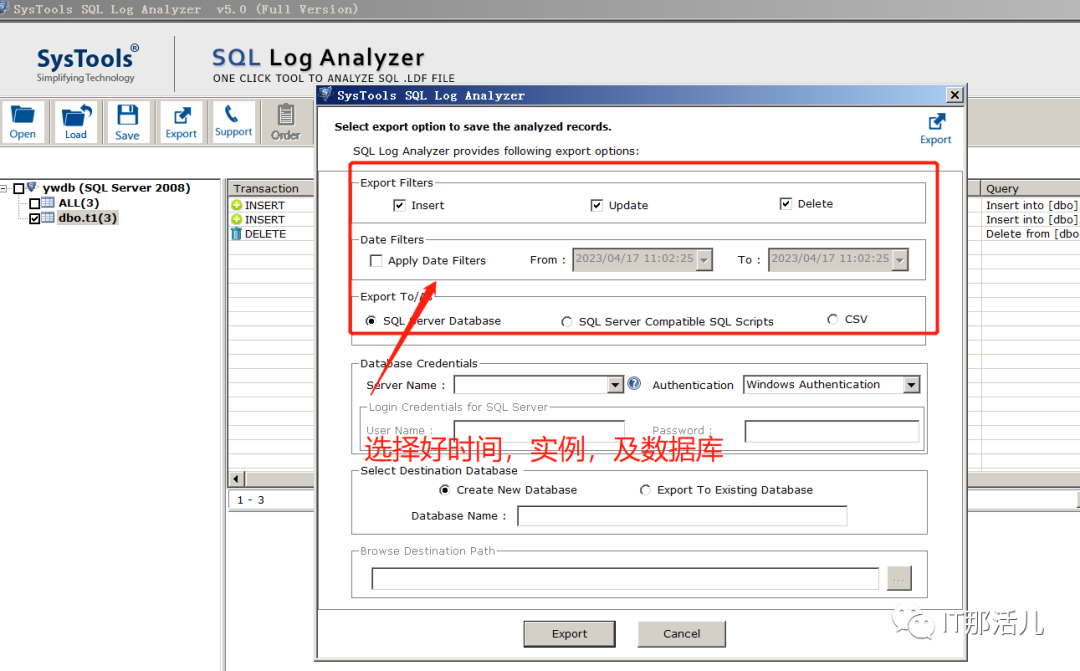The image size is (1080, 671).
Task: Click the table icon beside dbo.t1(3)
Action: pyautogui.click(x=48, y=218)
